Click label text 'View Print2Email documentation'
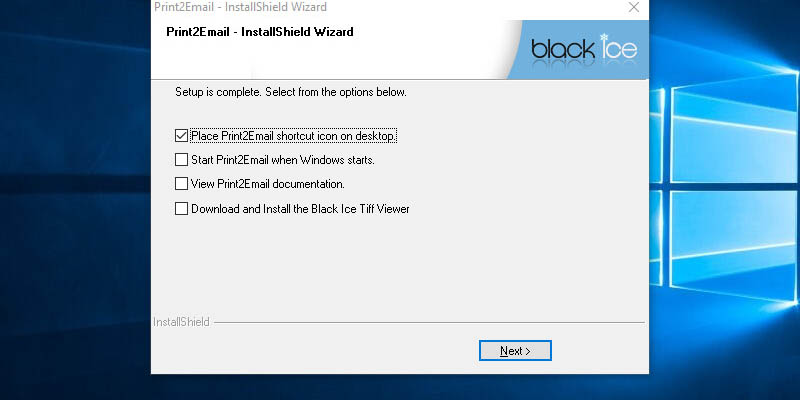 pos(267,184)
